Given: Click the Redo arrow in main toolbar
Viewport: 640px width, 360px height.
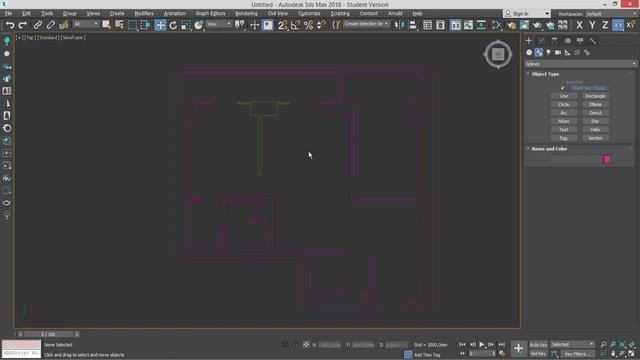Looking at the screenshot, I should click(x=23, y=25).
